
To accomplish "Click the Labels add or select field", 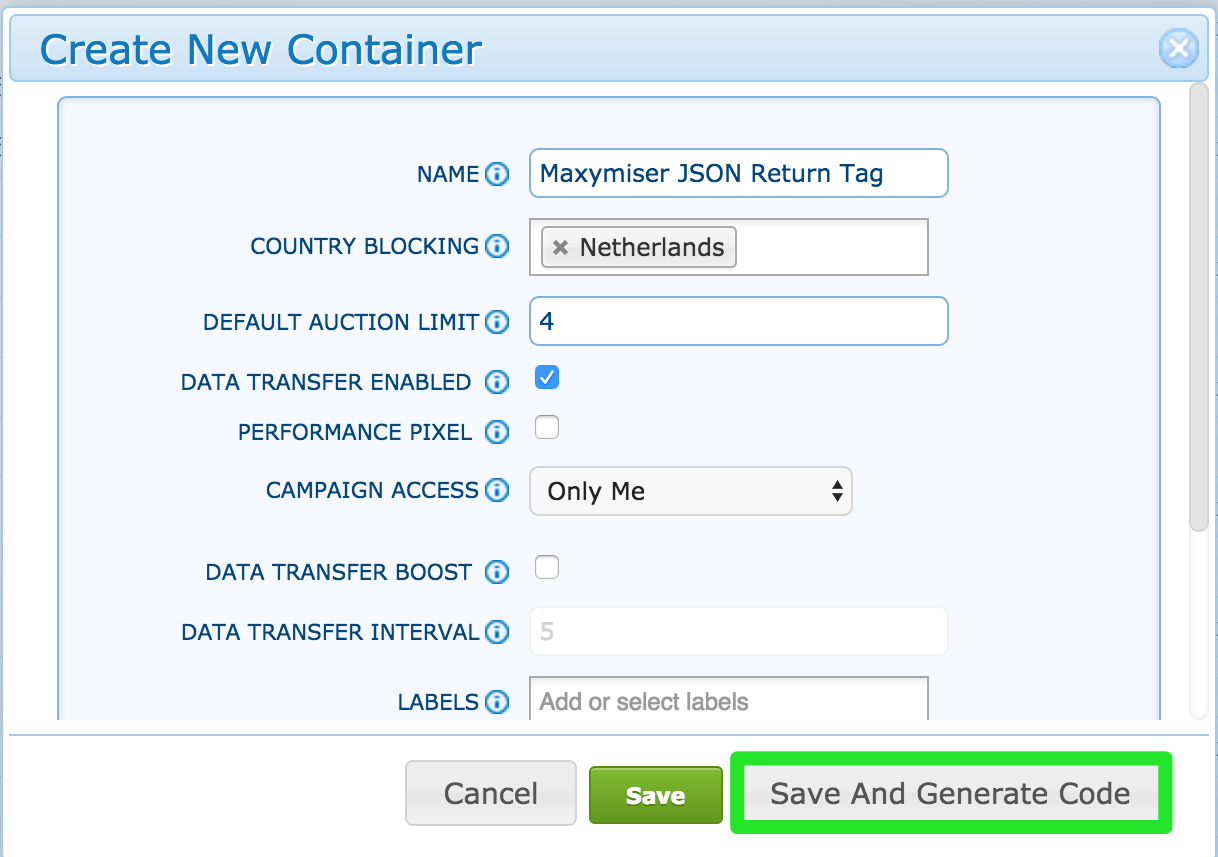I will [728, 701].
